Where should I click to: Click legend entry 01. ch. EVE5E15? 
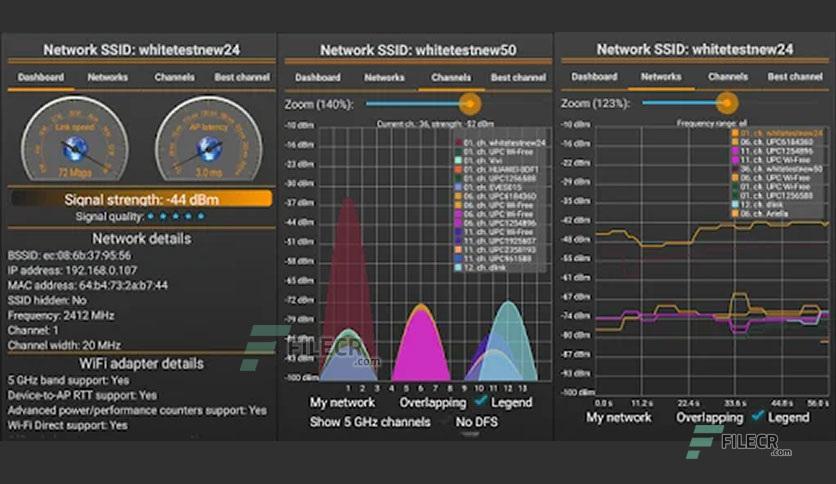(x=493, y=188)
